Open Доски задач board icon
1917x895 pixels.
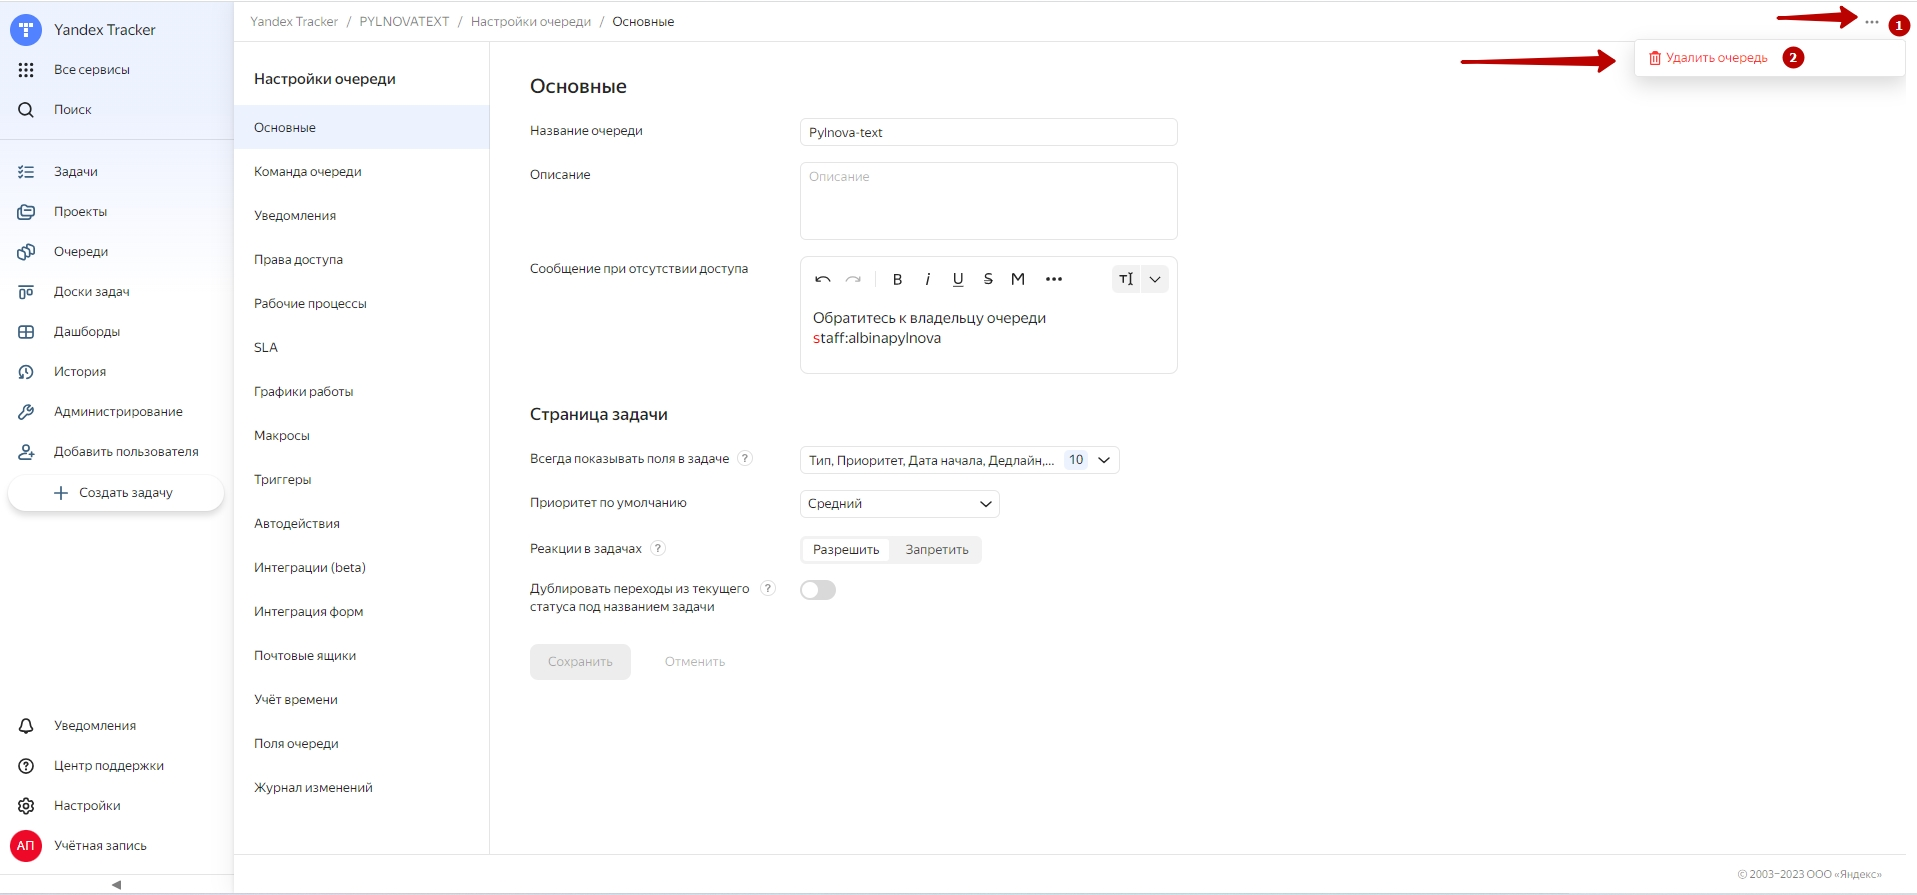tap(26, 292)
